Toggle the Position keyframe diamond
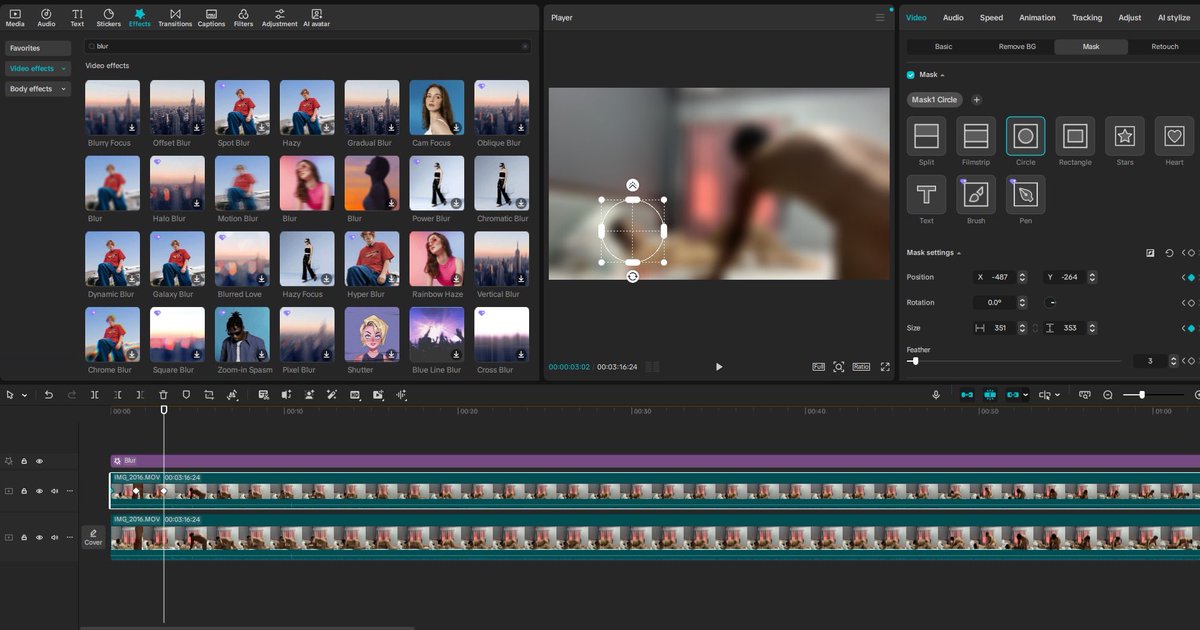The height and width of the screenshot is (630, 1200). (x=1190, y=277)
